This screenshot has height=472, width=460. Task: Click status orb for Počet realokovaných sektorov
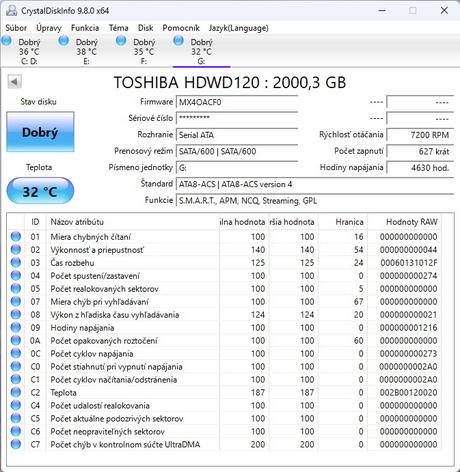16,289
